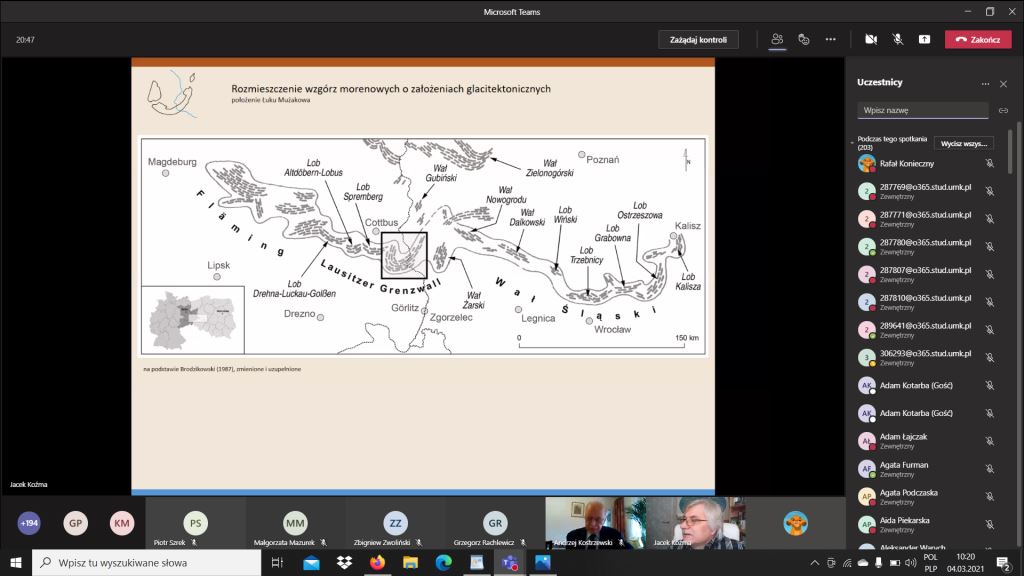
Task: Toggle the camera on or off
Action: pos(871,39)
